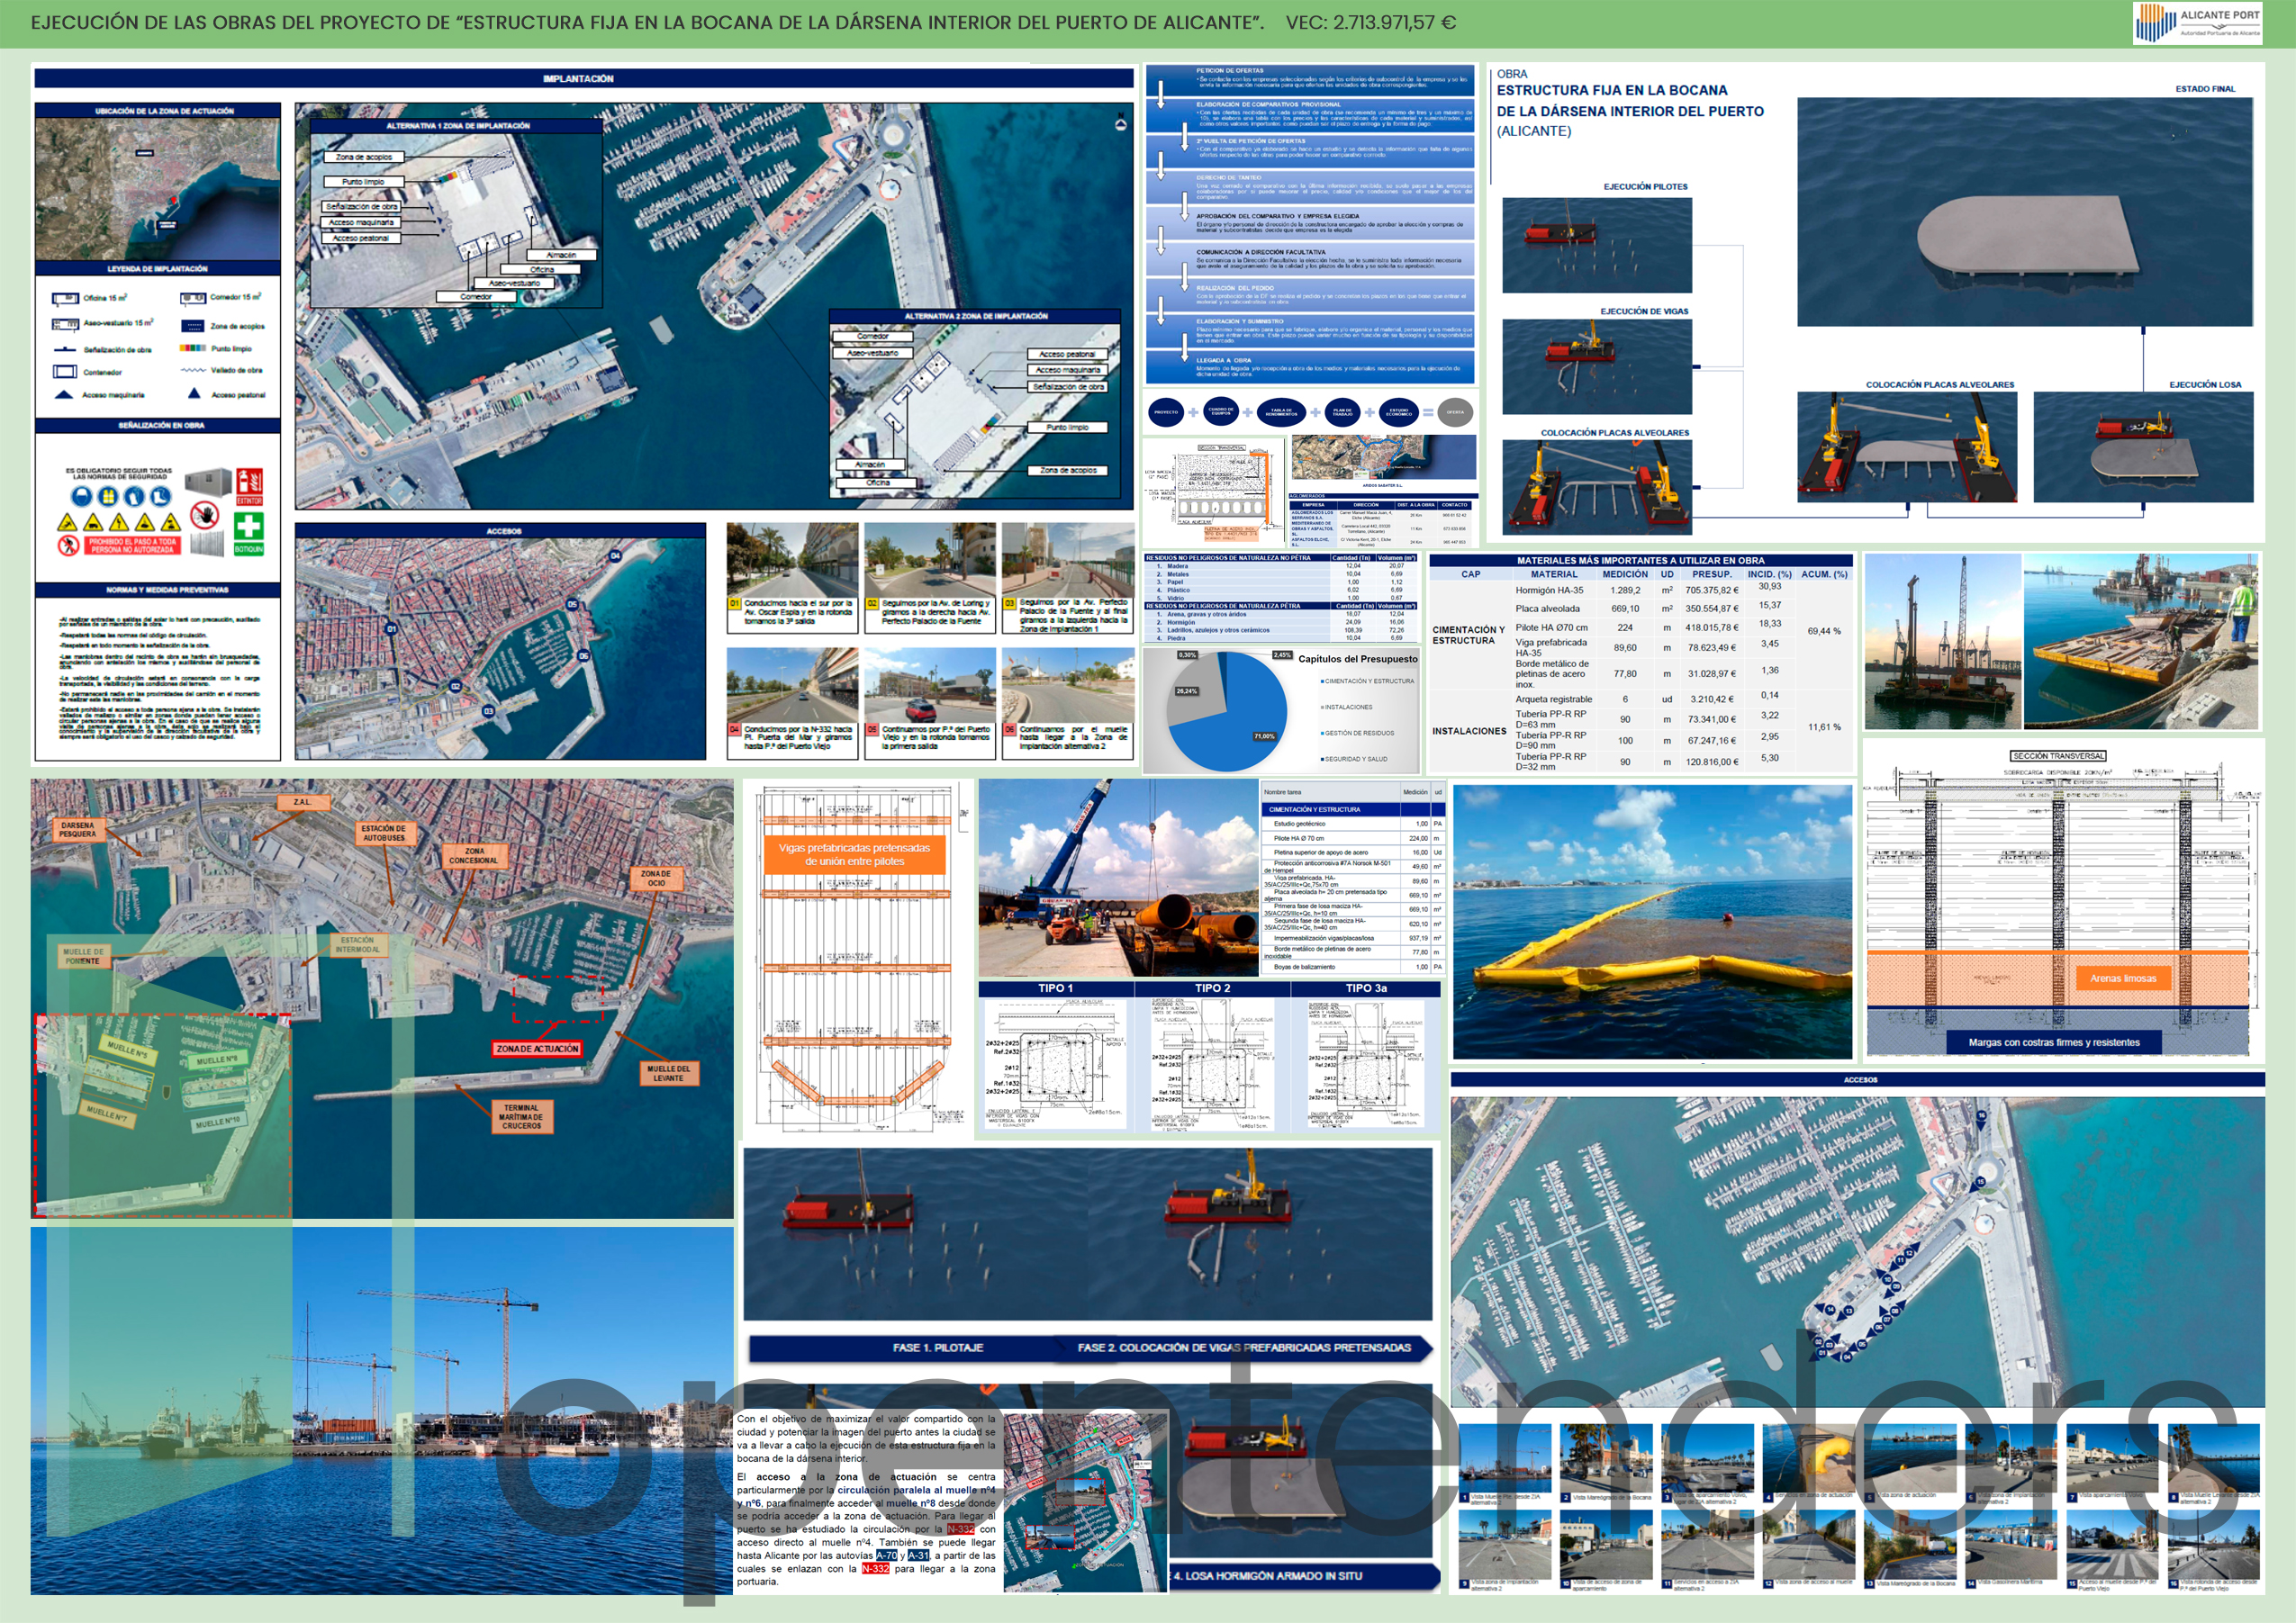Image resolution: width=2296 pixels, height=1623 pixels.
Task: Click marker 01 on the ACCESOS map
Action: 393,629
